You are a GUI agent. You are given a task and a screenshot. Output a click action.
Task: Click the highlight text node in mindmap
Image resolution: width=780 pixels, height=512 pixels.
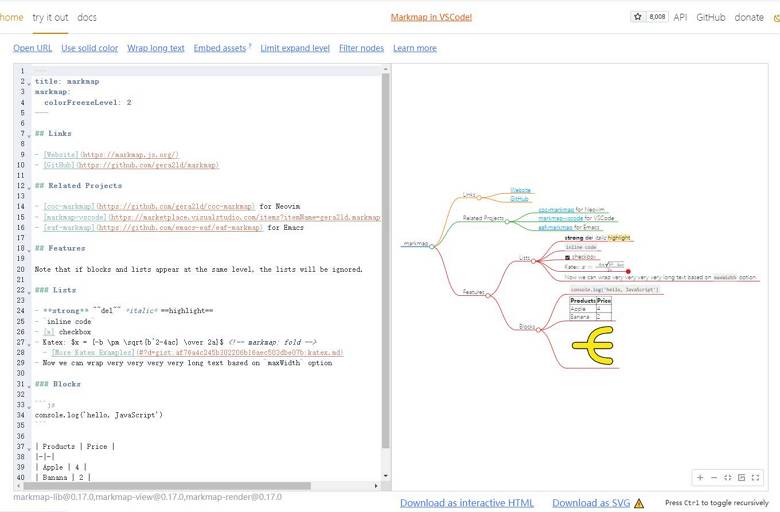[619, 238]
